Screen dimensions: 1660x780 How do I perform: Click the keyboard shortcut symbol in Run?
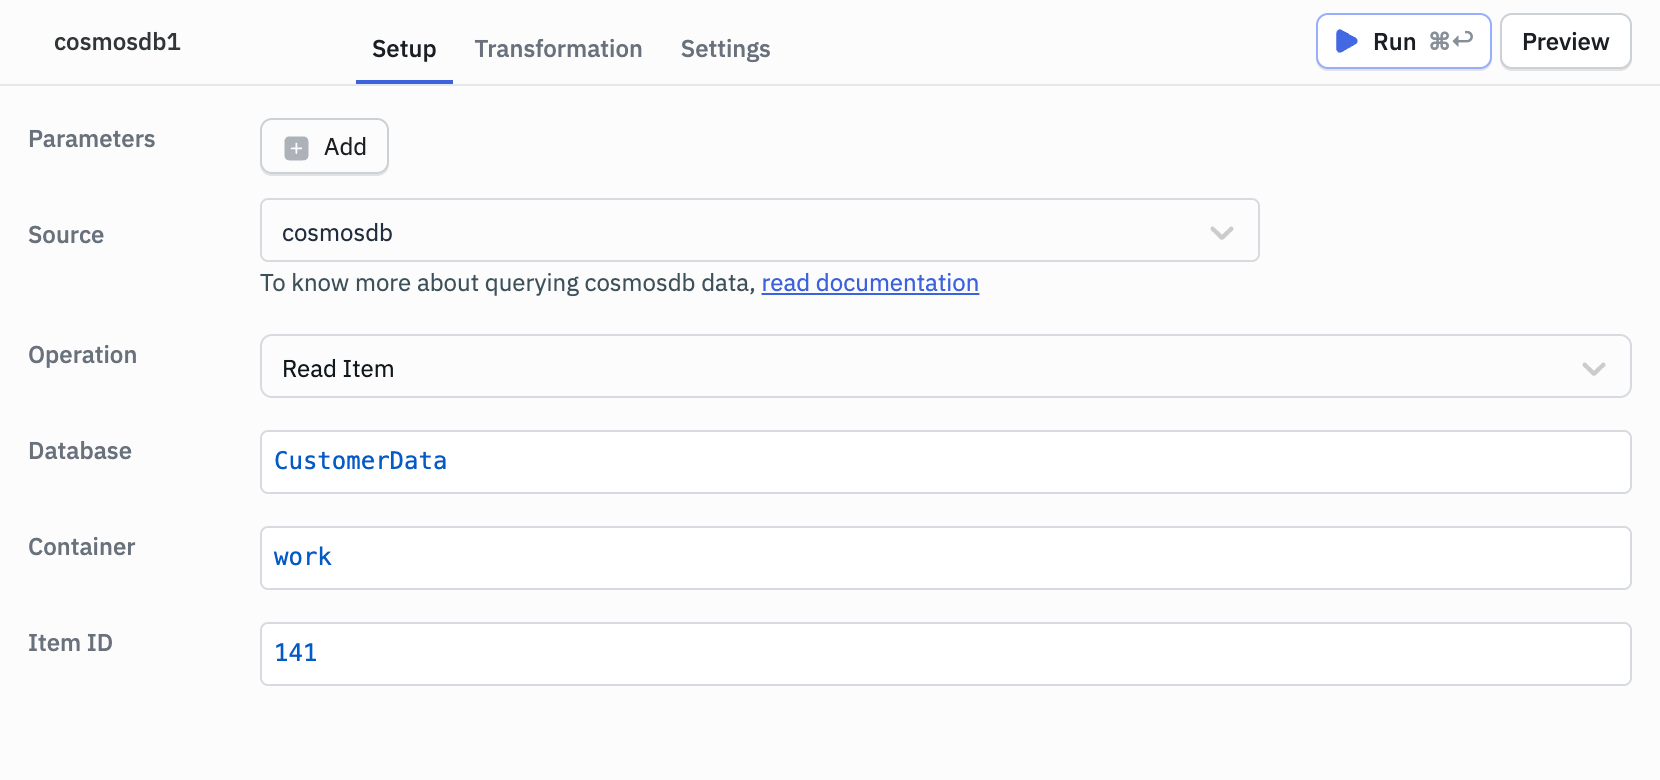[x=1450, y=41]
